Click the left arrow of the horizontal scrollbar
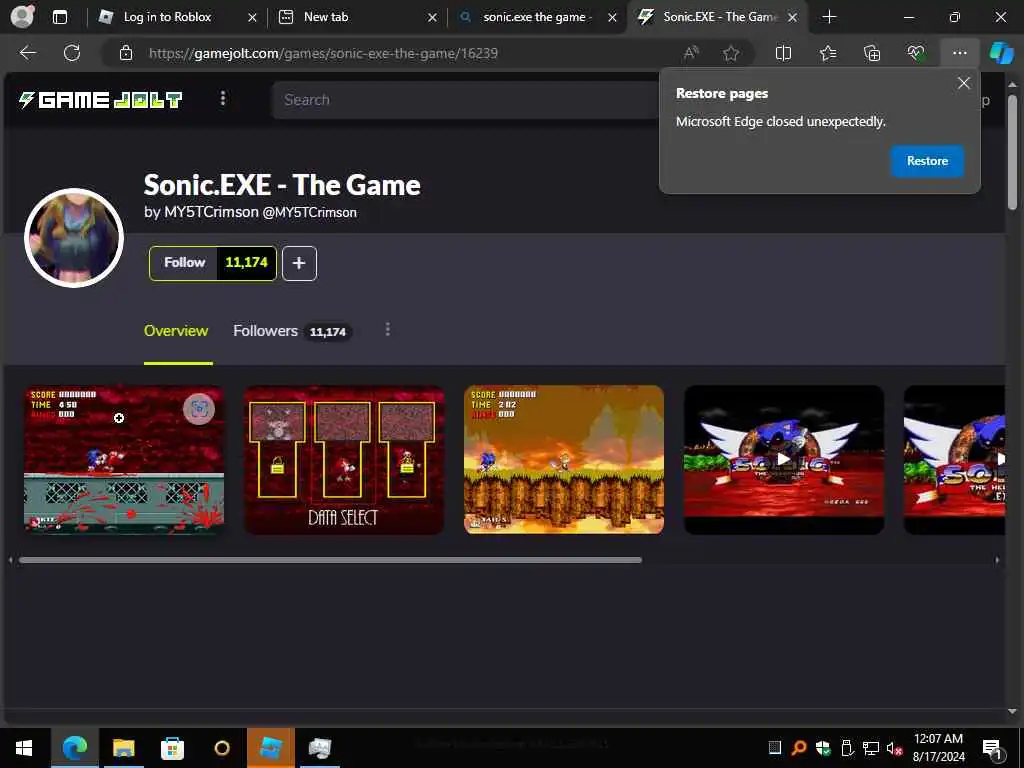Viewport: 1024px width, 768px height. pyautogui.click(x=10, y=560)
